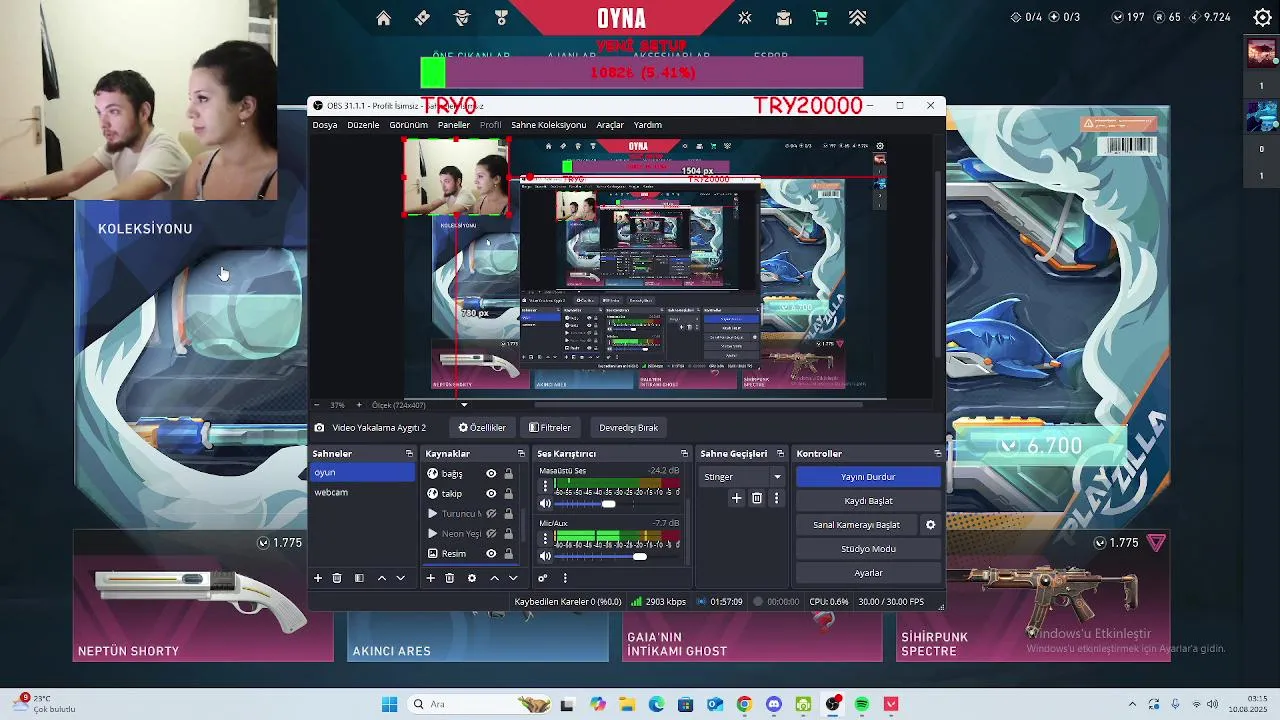The image size is (1280, 720).
Task: Remove scene transition with trash icon
Action: coord(757,498)
